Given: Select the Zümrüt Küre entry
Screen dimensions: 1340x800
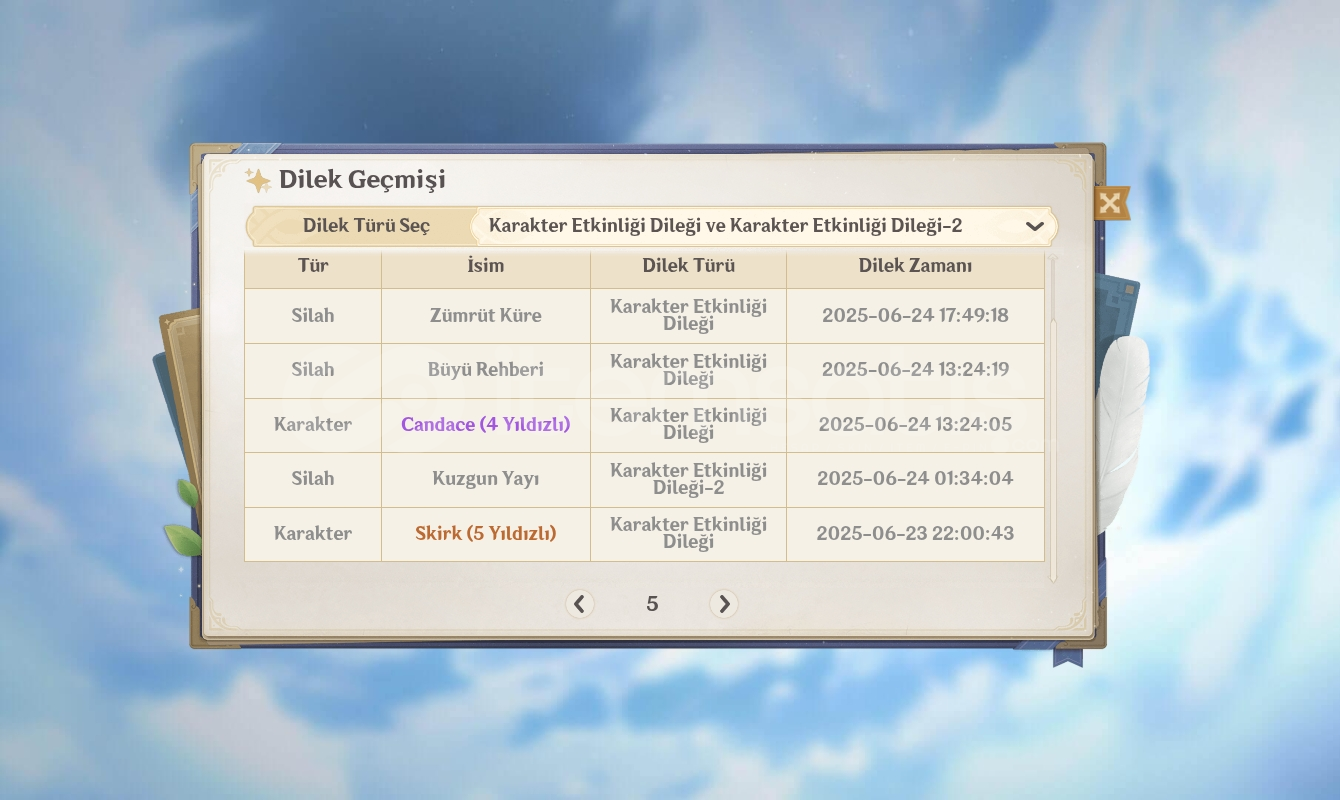Looking at the screenshot, I should tap(644, 316).
